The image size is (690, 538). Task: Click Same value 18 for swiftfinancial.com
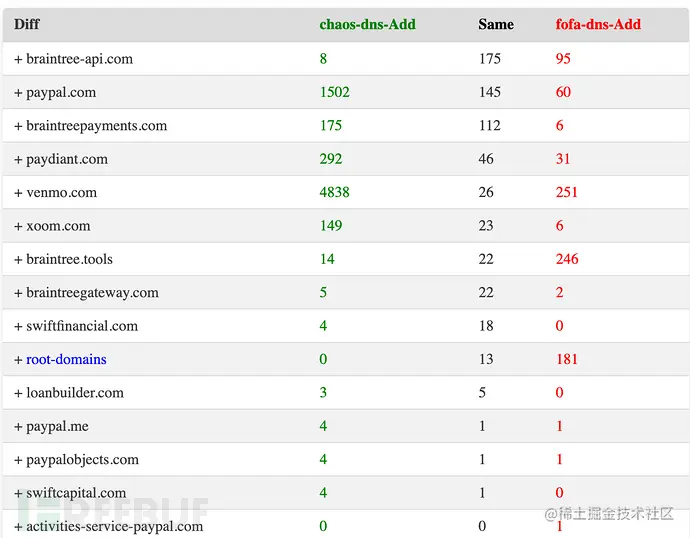click(486, 326)
